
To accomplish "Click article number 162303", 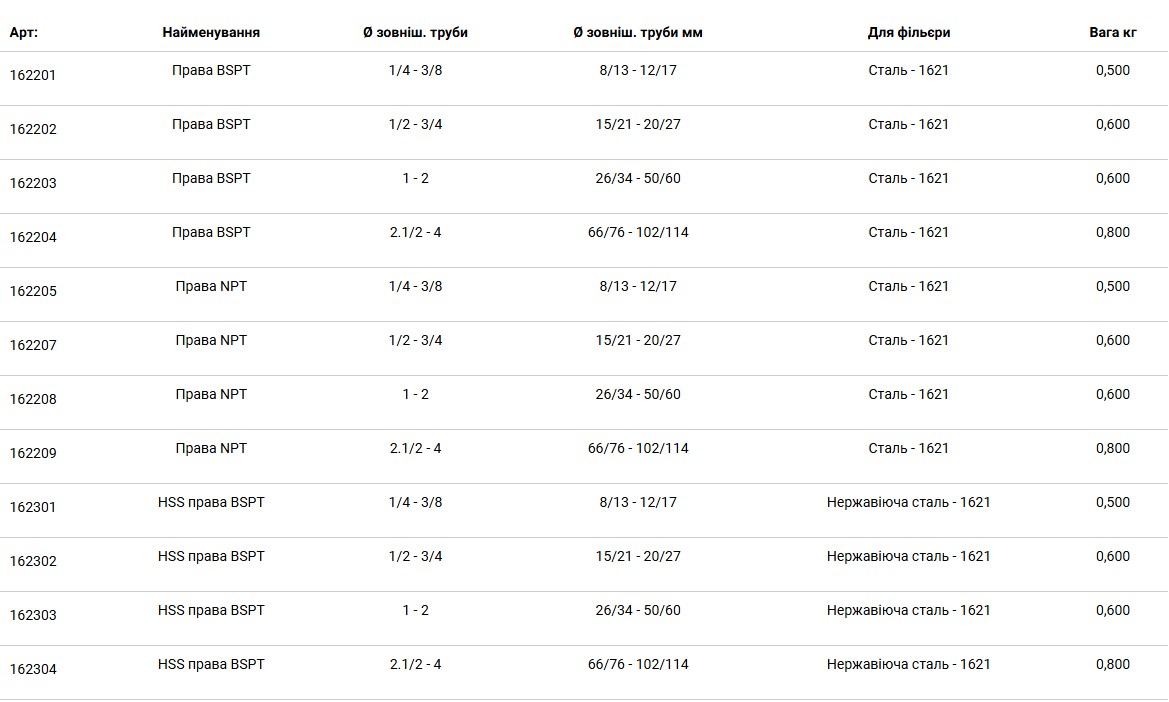I will click(33, 616).
